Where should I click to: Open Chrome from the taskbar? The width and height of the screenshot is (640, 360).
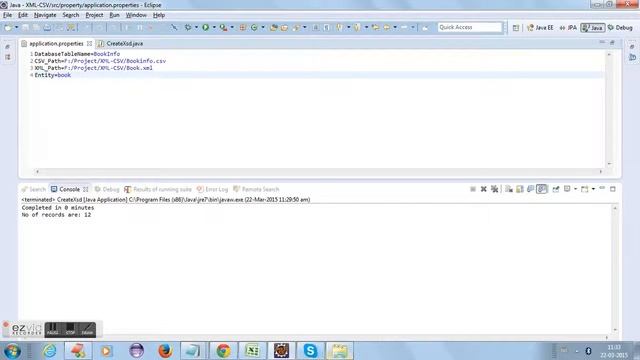pos(223,351)
